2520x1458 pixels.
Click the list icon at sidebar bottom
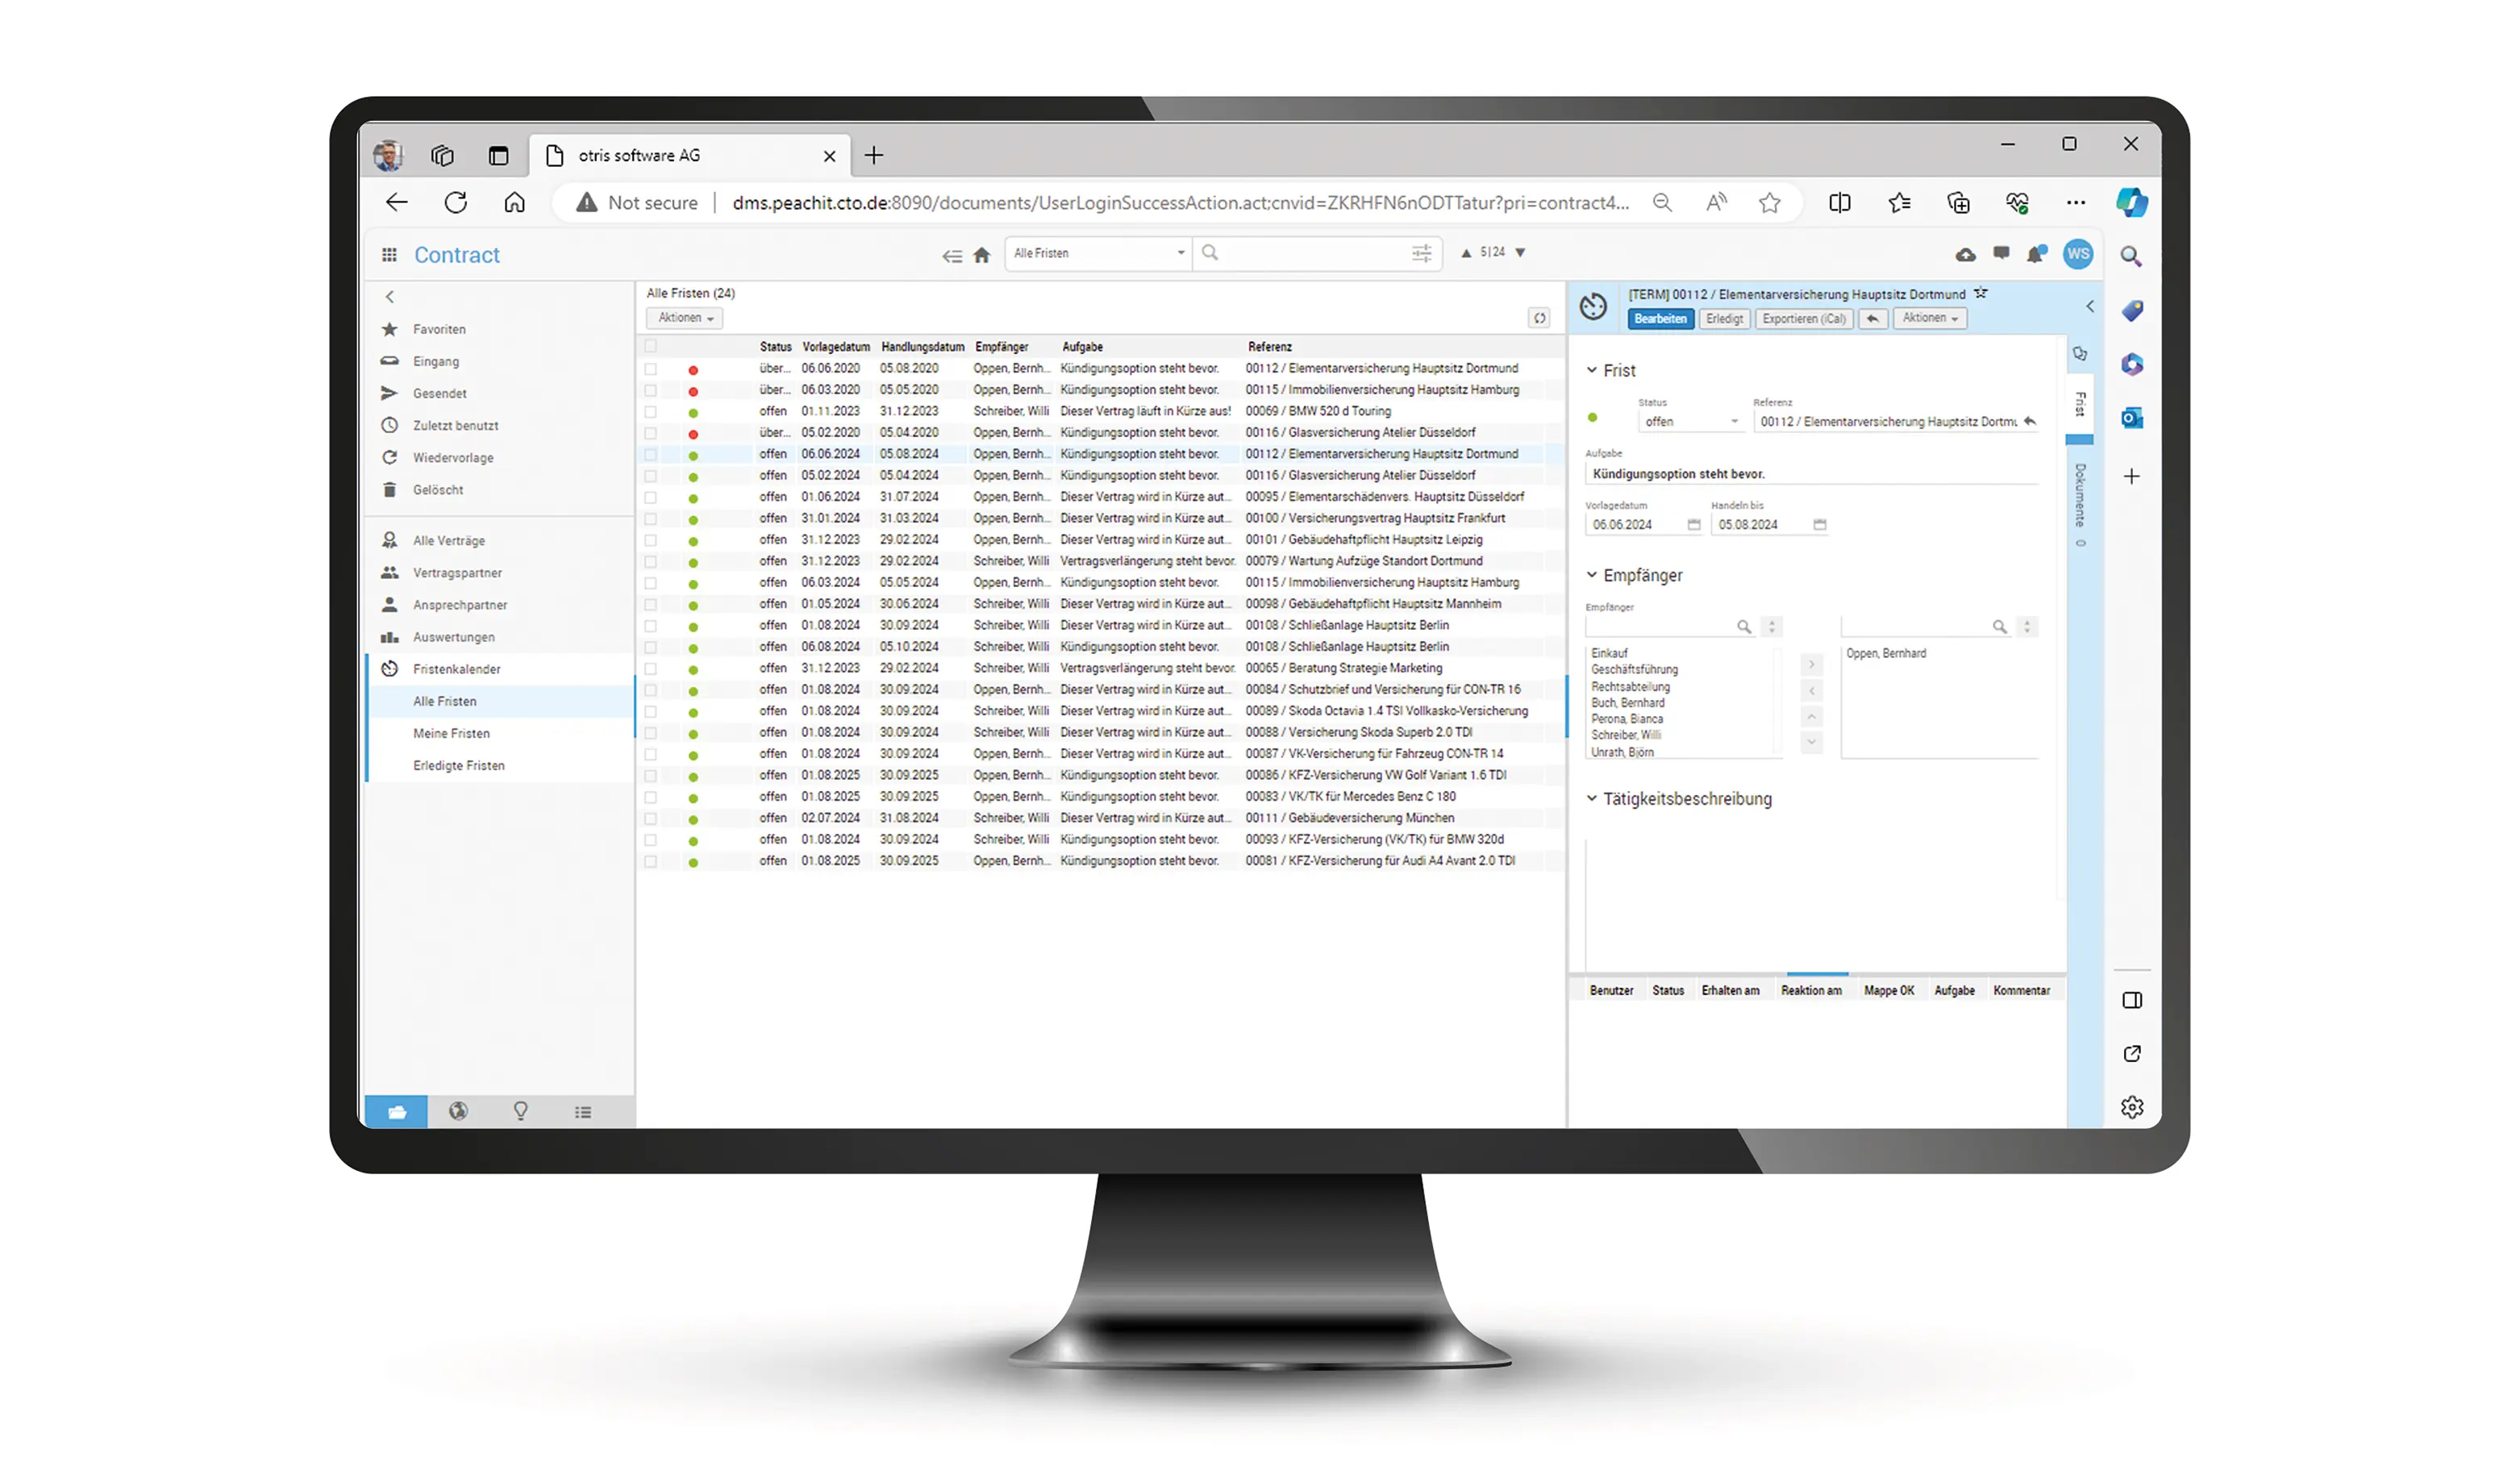pyautogui.click(x=583, y=1111)
